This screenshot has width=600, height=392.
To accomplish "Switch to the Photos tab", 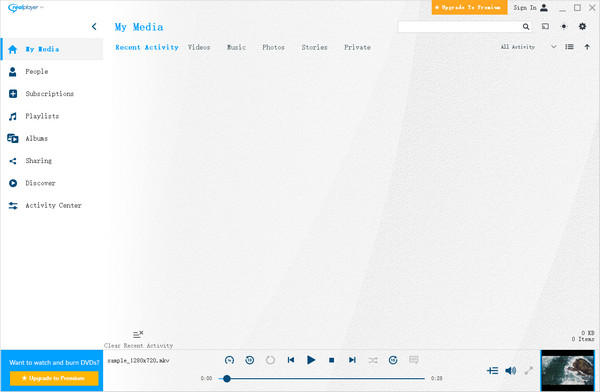I will pos(273,47).
